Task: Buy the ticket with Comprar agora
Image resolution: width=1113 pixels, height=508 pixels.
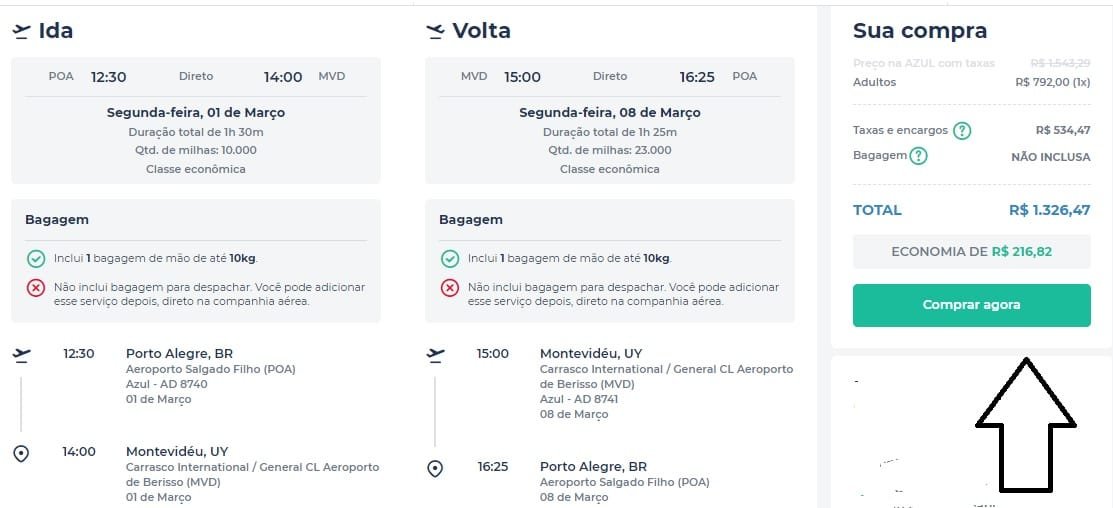Action: click(972, 305)
